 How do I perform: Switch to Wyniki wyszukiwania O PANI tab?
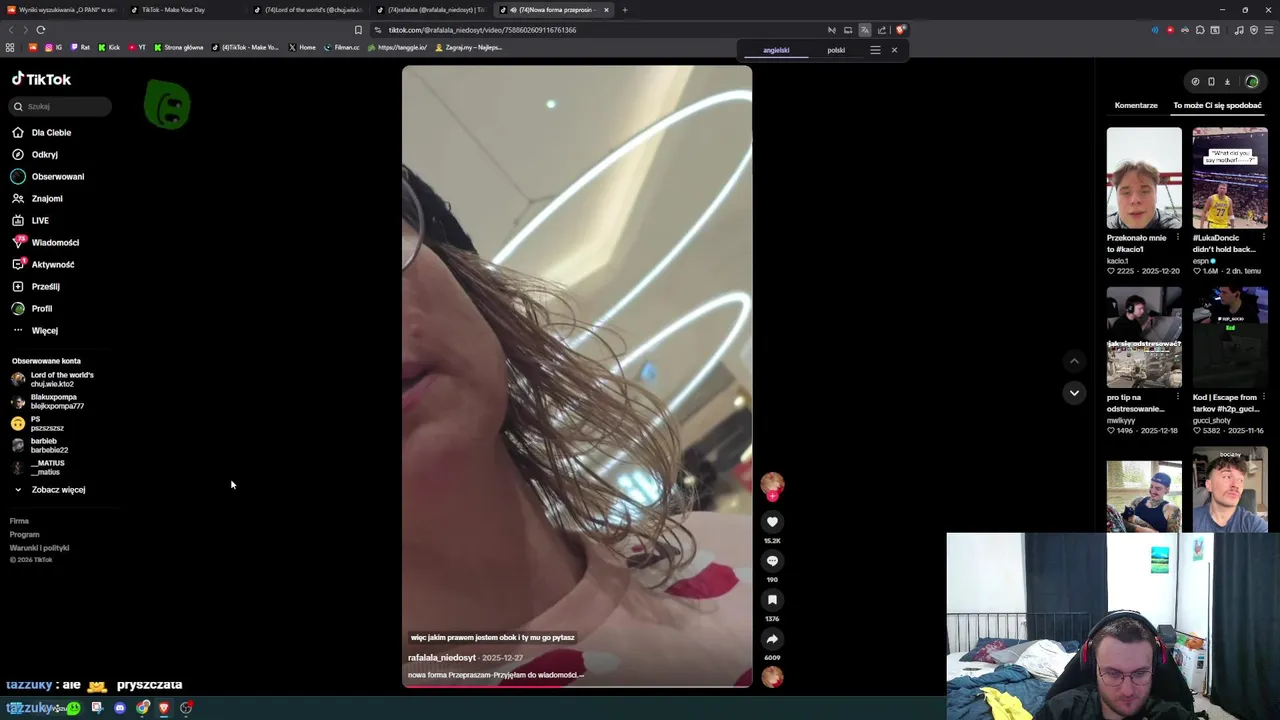click(62, 10)
